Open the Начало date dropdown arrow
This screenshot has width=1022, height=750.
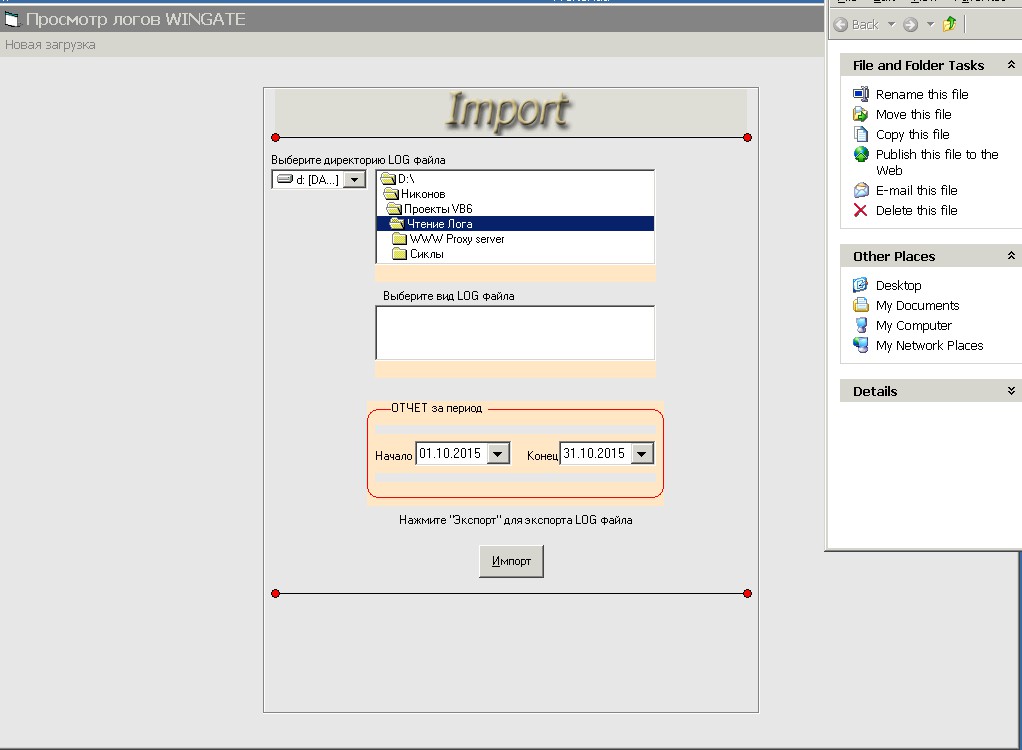pos(499,454)
